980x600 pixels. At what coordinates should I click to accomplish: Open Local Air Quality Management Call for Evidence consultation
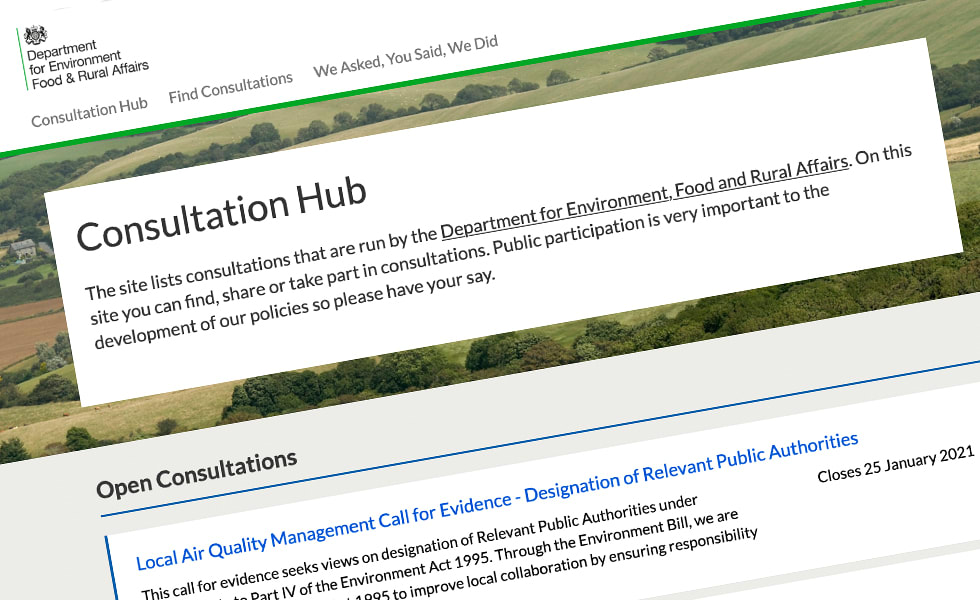tap(497, 501)
